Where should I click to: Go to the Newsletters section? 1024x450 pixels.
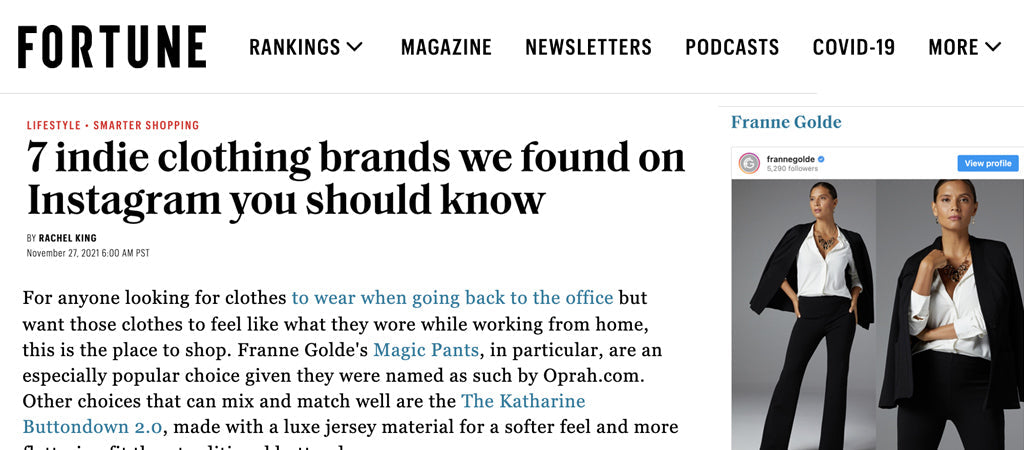tap(588, 47)
